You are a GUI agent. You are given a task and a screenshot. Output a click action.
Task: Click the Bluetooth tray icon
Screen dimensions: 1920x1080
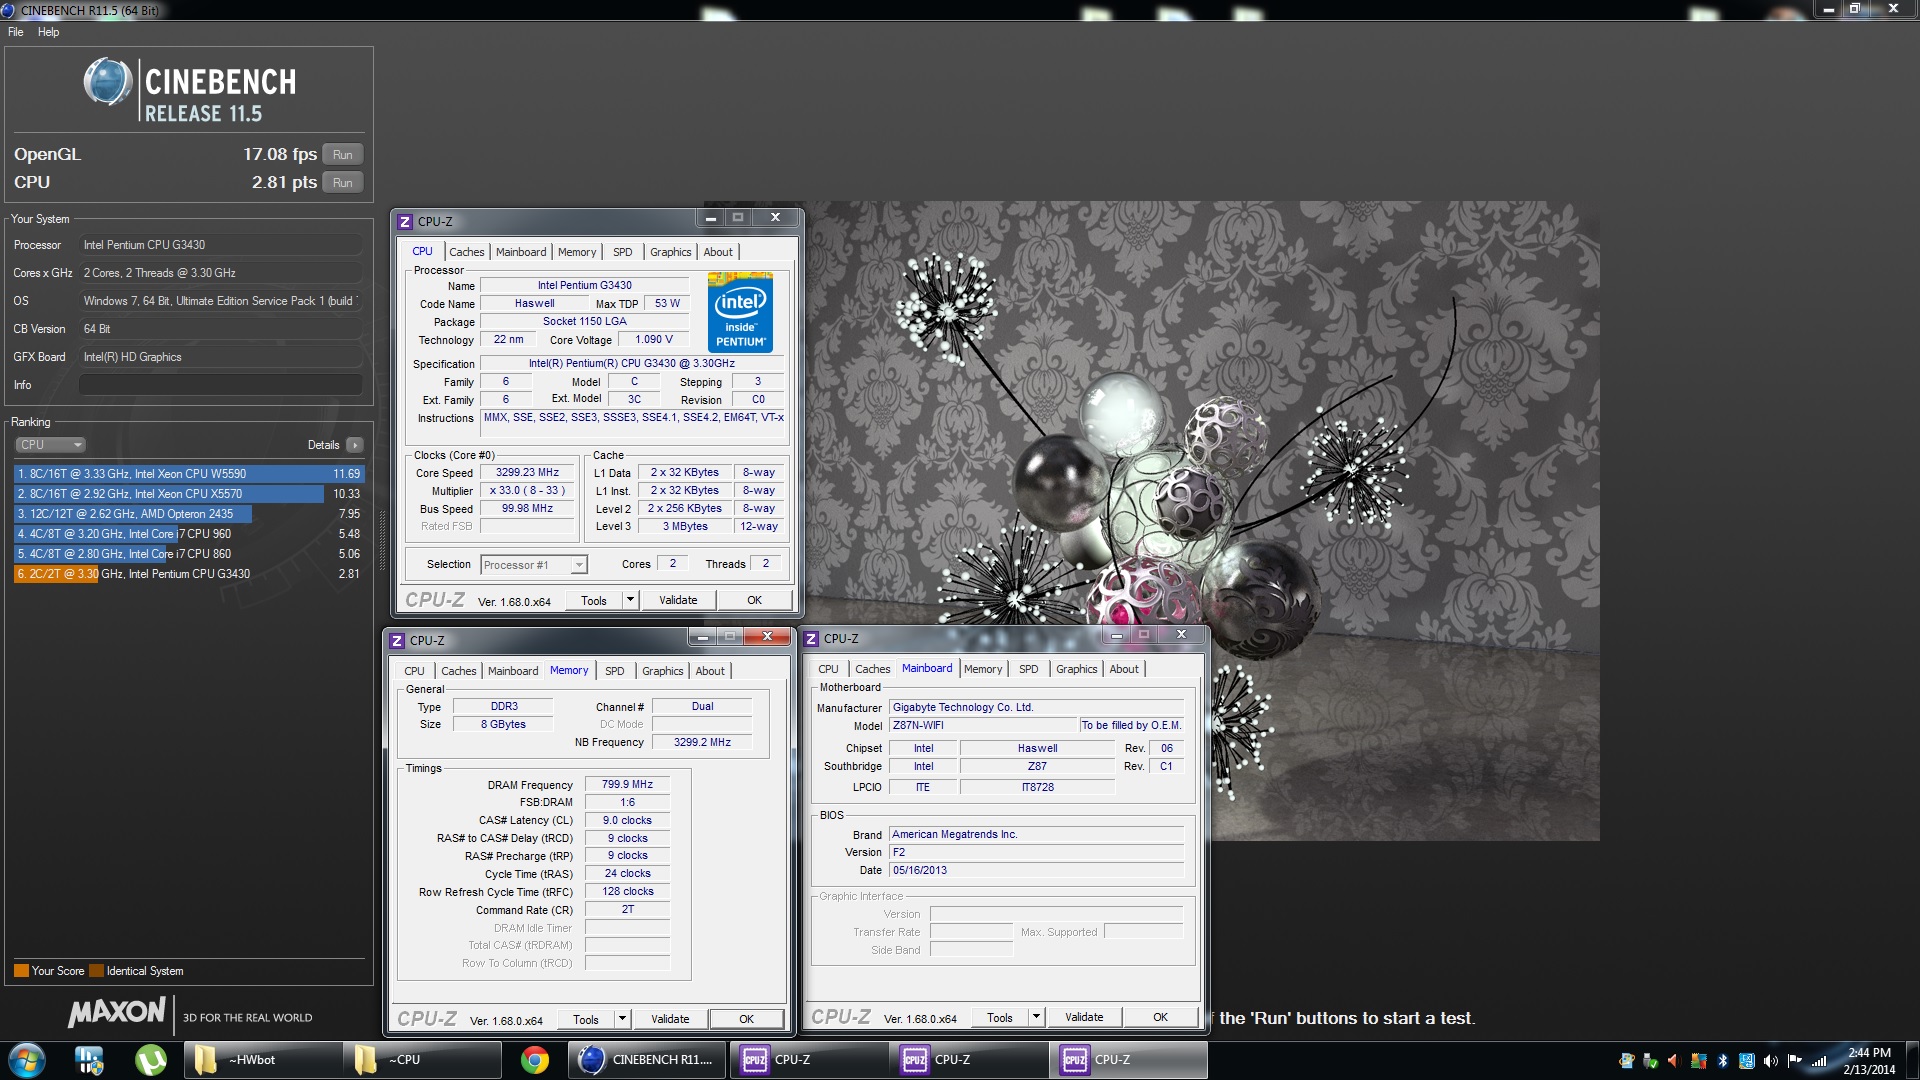click(1723, 1061)
